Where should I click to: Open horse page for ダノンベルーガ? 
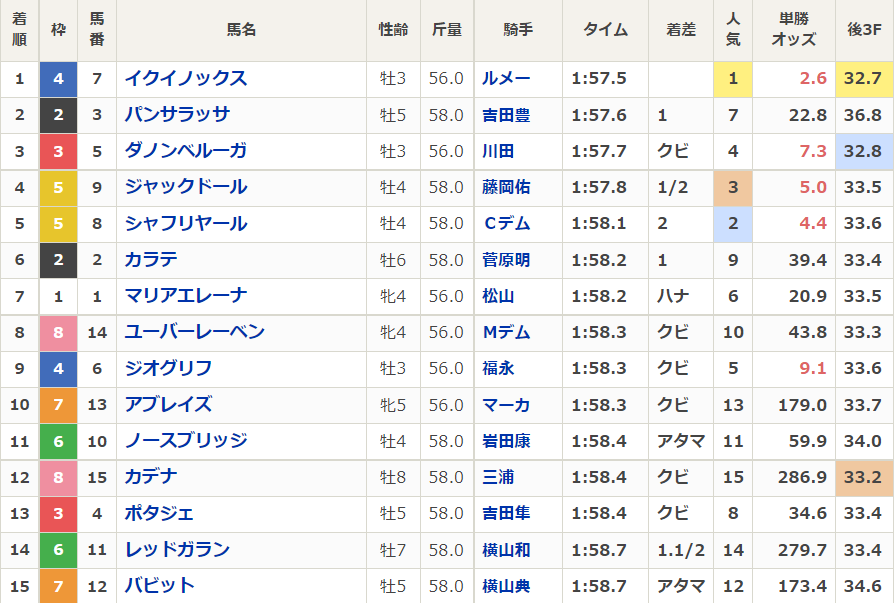coord(186,151)
